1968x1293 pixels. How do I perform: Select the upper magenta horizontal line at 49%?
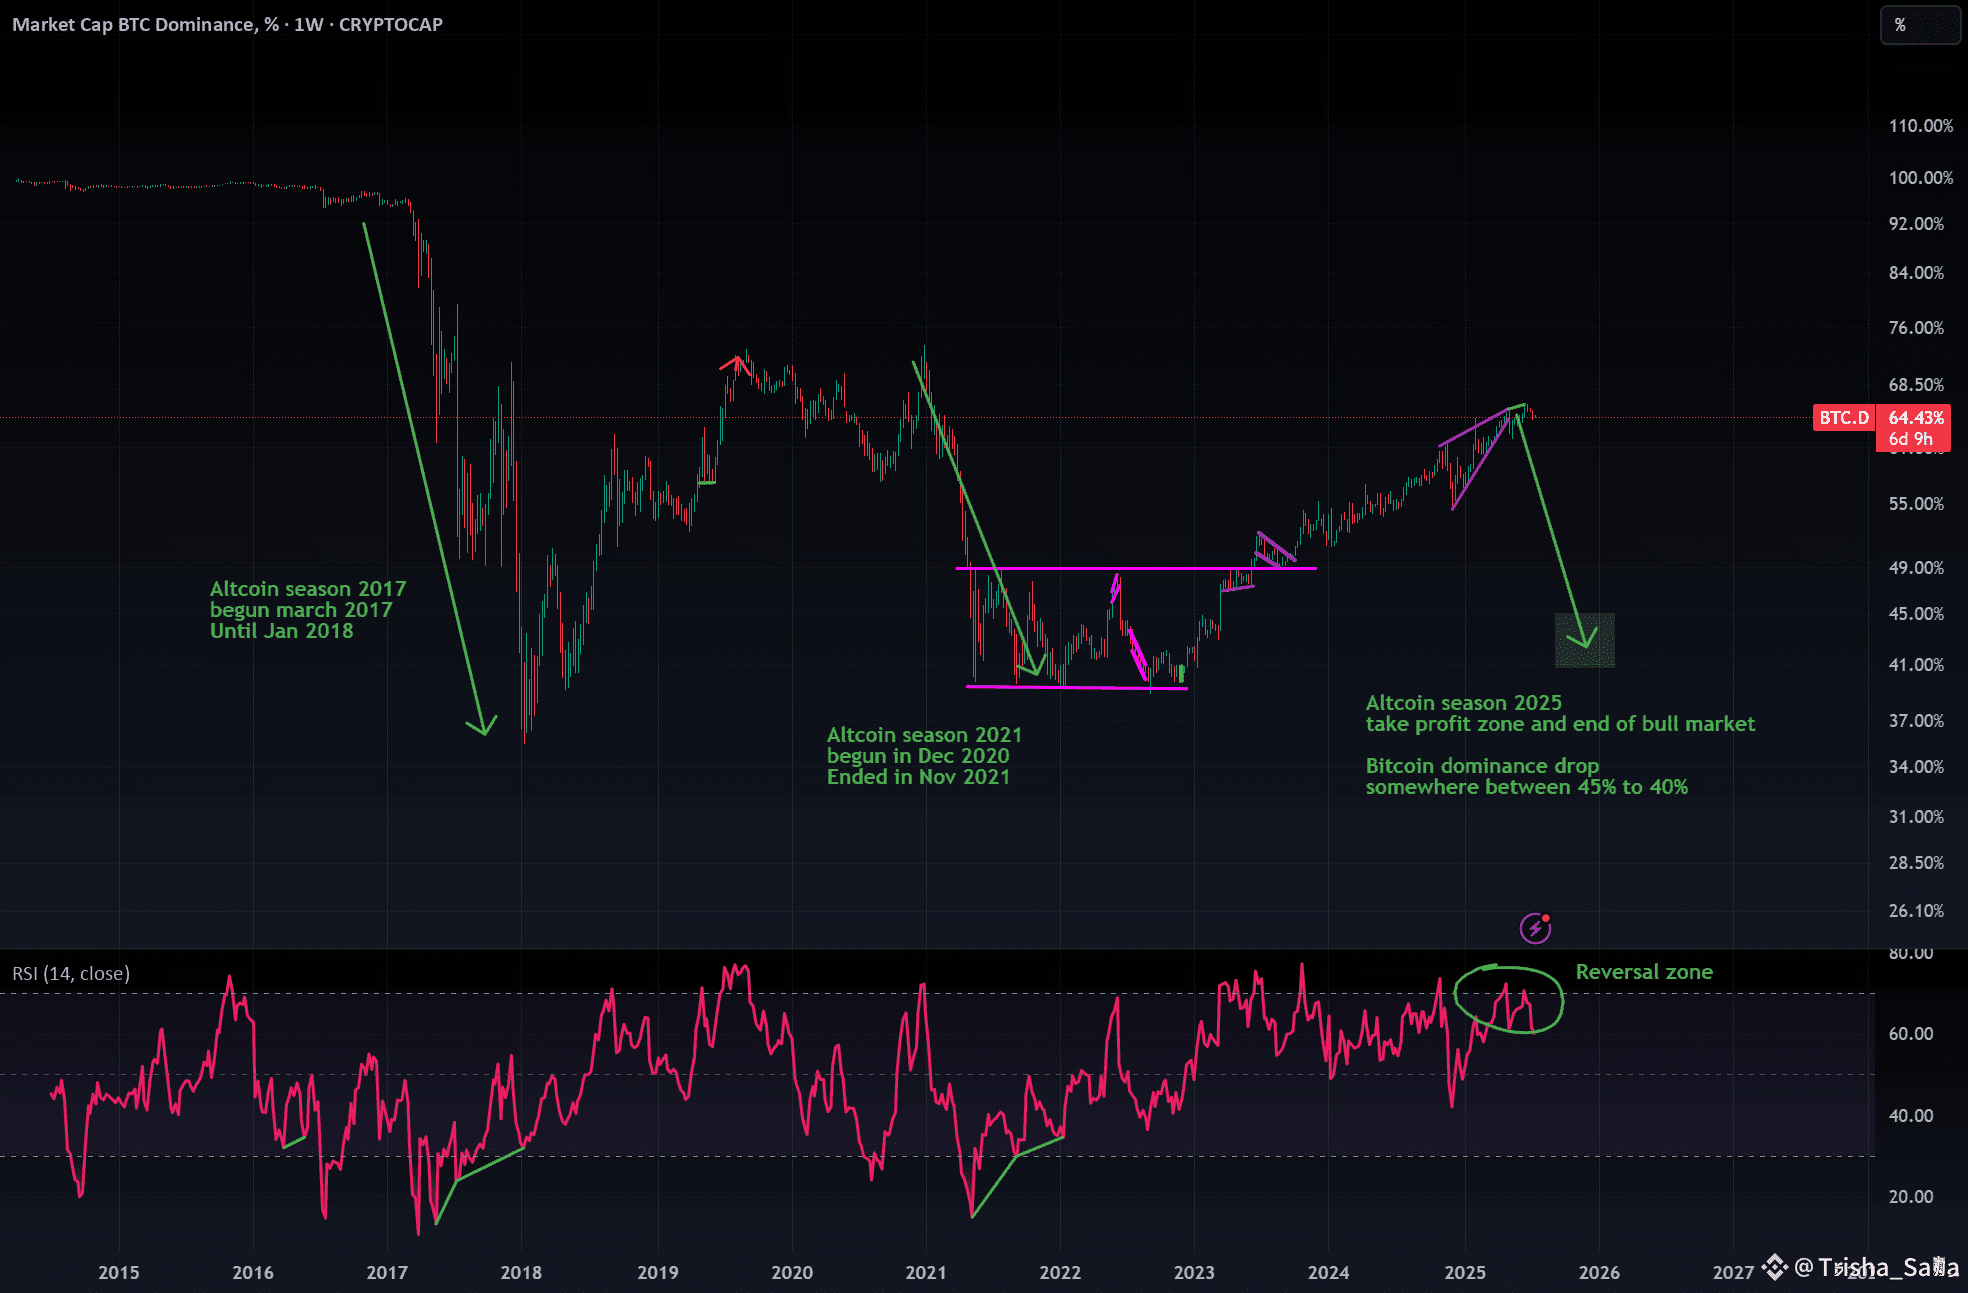click(1136, 568)
